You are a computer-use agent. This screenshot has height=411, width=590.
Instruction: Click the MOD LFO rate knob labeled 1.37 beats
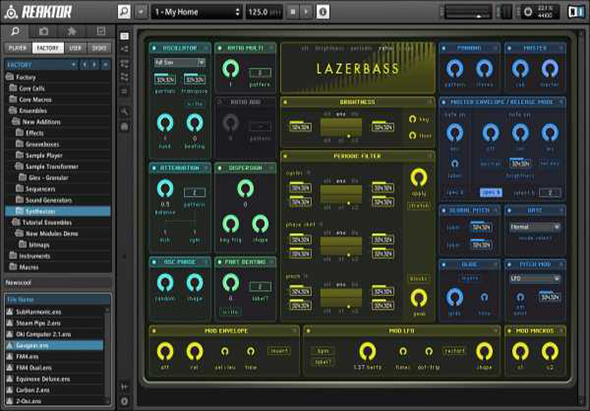point(368,352)
